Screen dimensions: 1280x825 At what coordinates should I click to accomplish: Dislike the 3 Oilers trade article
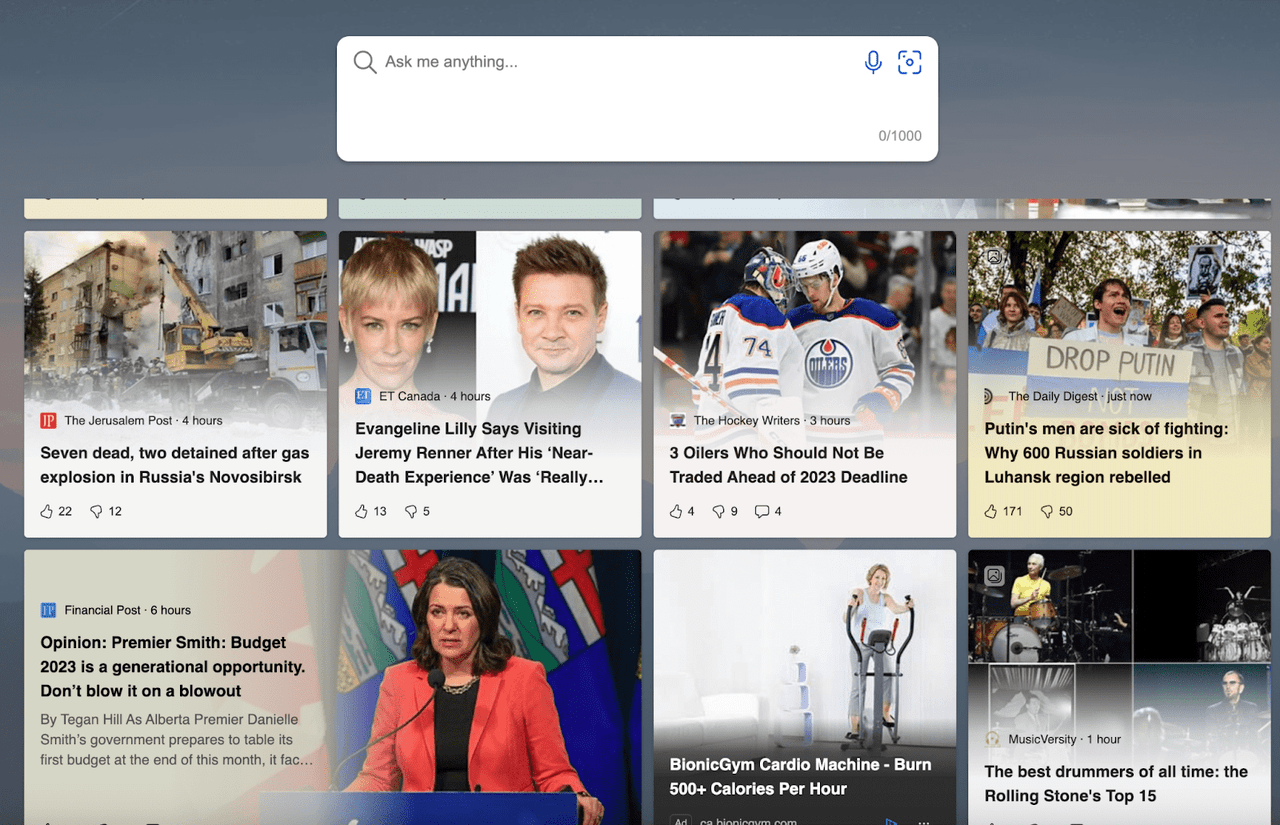pos(719,511)
